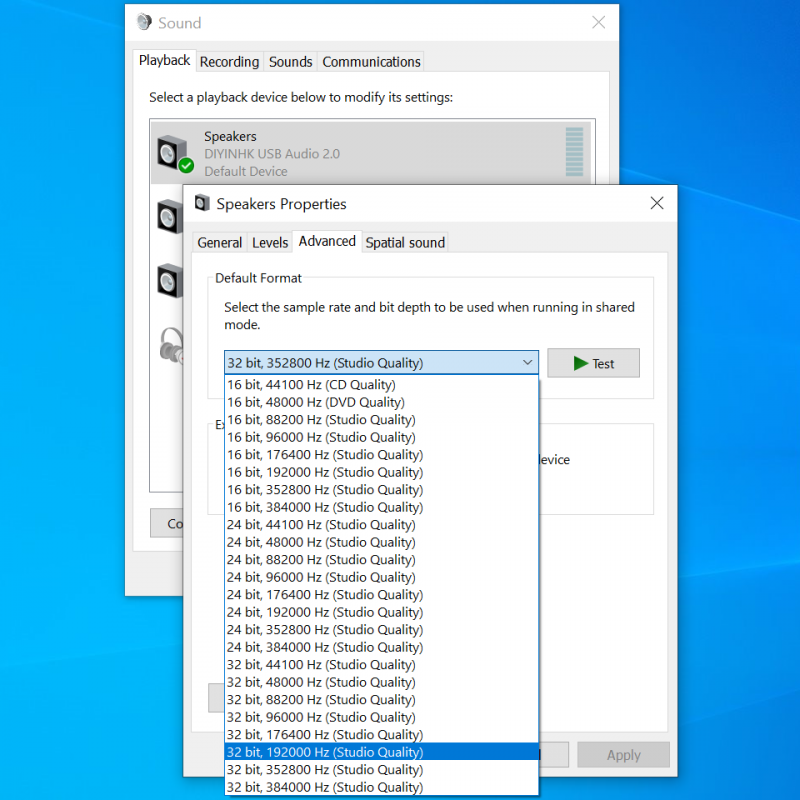Click the Speakers Properties title bar icon
This screenshot has width=800, height=800.
[202, 204]
